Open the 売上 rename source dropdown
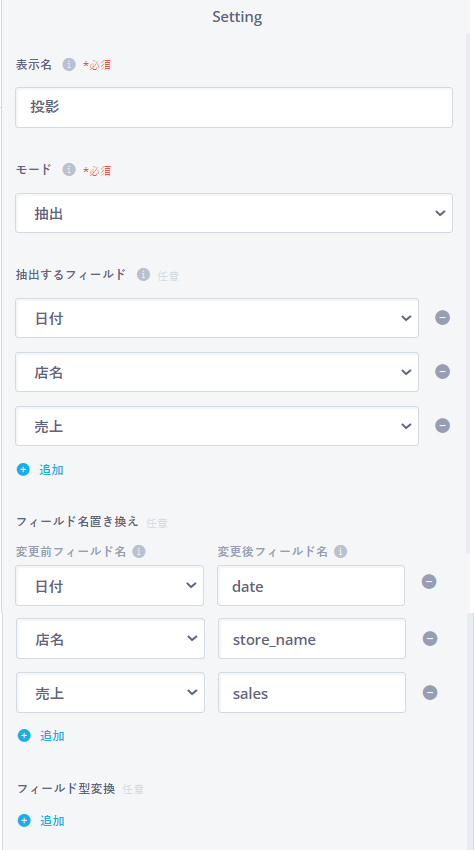 click(x=111, y=693)
